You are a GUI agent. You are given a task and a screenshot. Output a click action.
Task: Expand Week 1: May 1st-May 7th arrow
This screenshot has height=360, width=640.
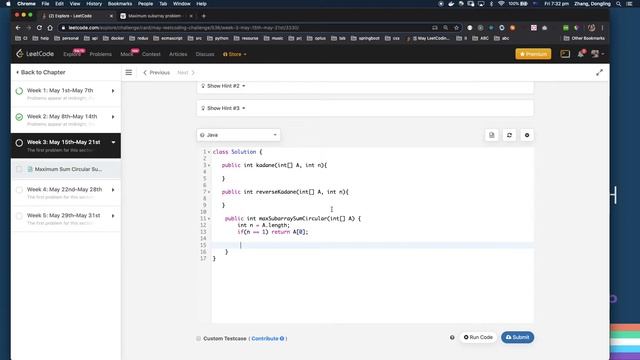click(113, 91)
